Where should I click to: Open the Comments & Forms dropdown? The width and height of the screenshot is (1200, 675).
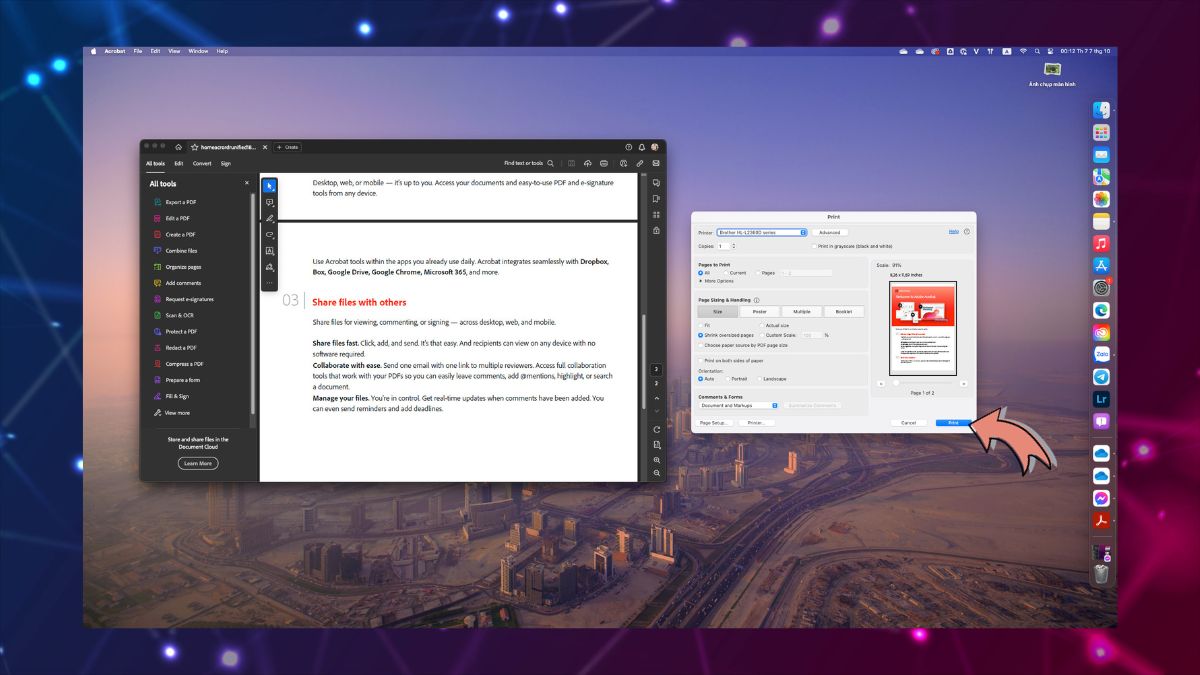tap(739, 405)
